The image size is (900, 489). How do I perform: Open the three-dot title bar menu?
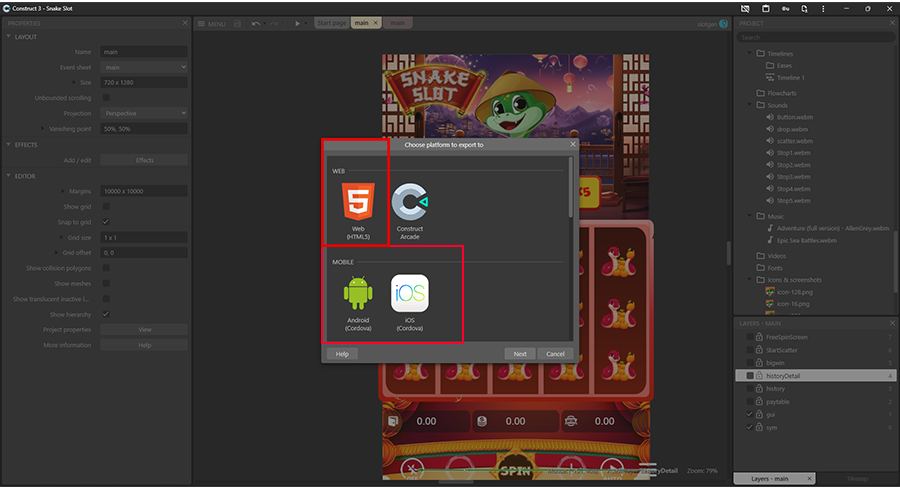[823, 9]
